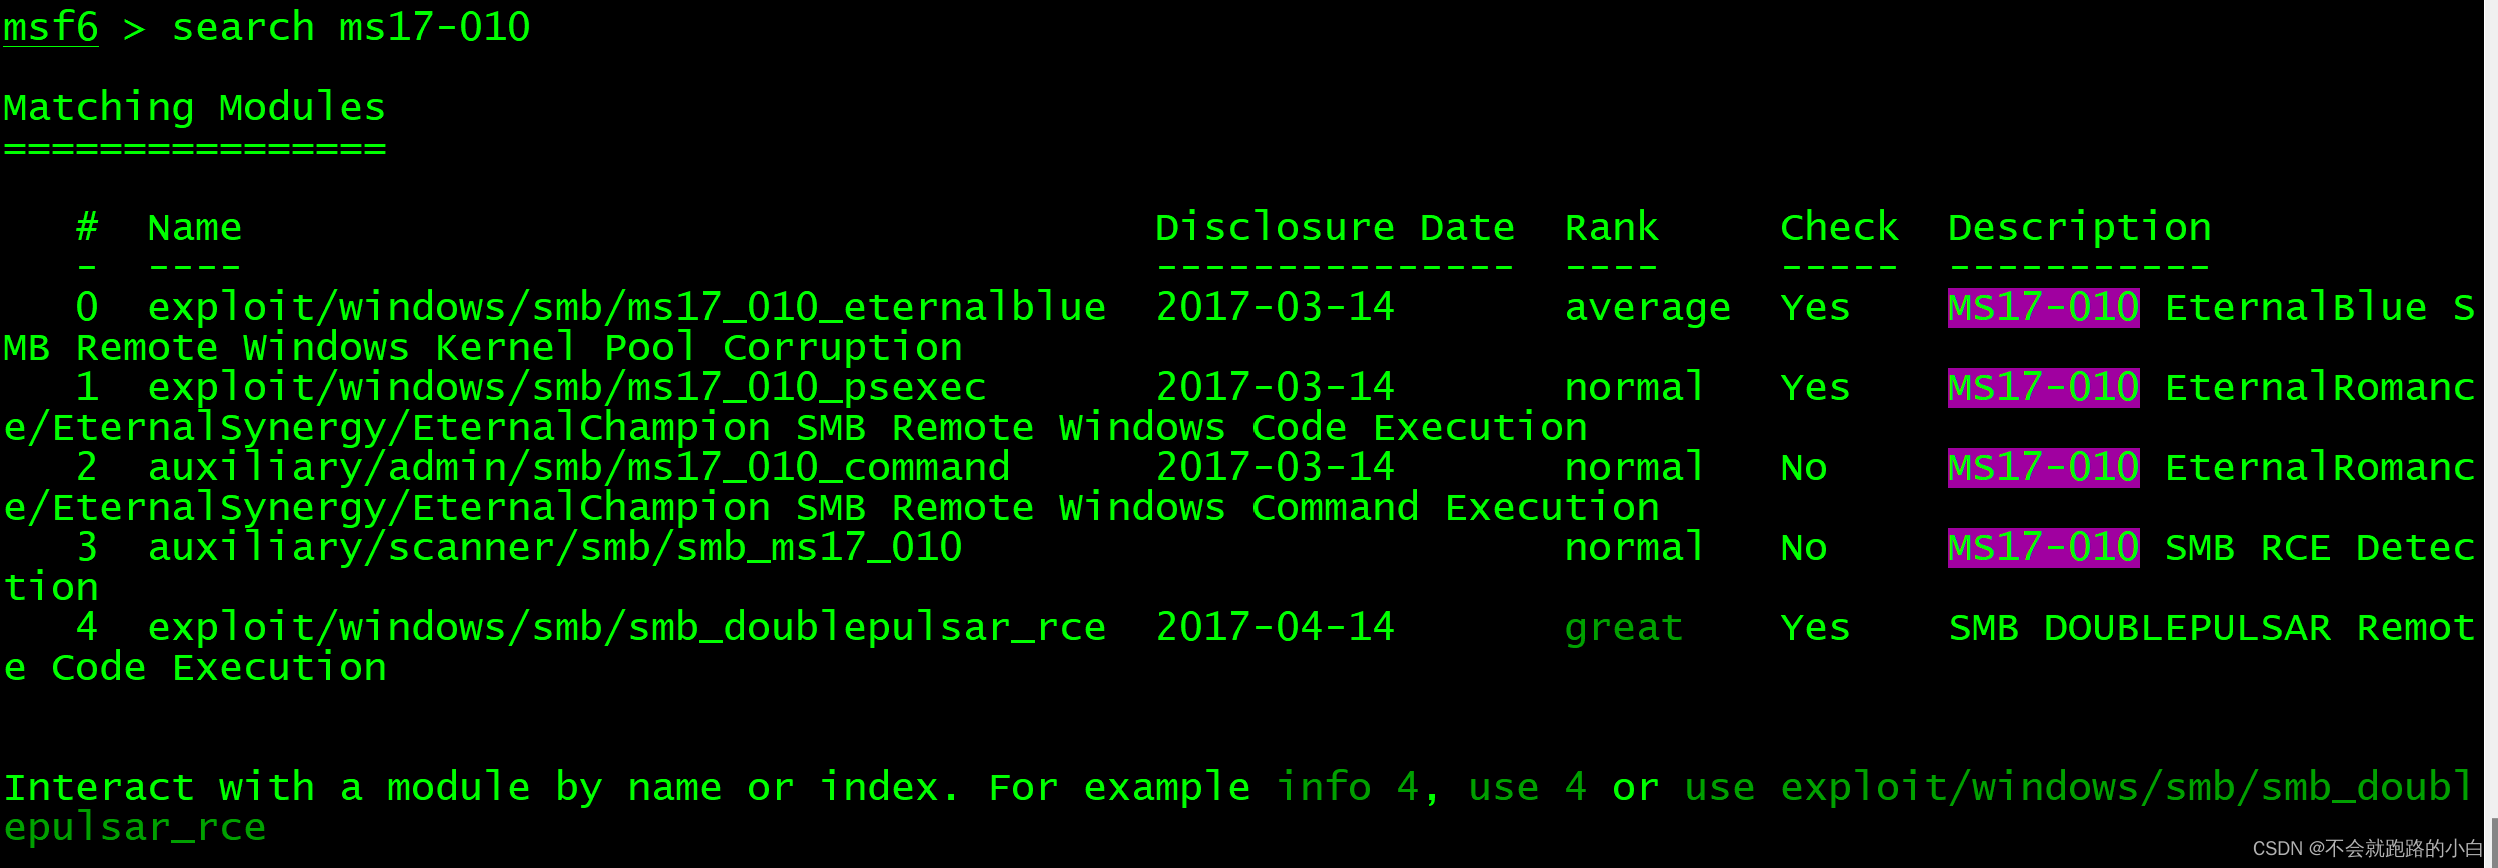Screen dimensions: 2498x868
Task: Click the 'Description' column header
Action: click(x=2080, y=227)
